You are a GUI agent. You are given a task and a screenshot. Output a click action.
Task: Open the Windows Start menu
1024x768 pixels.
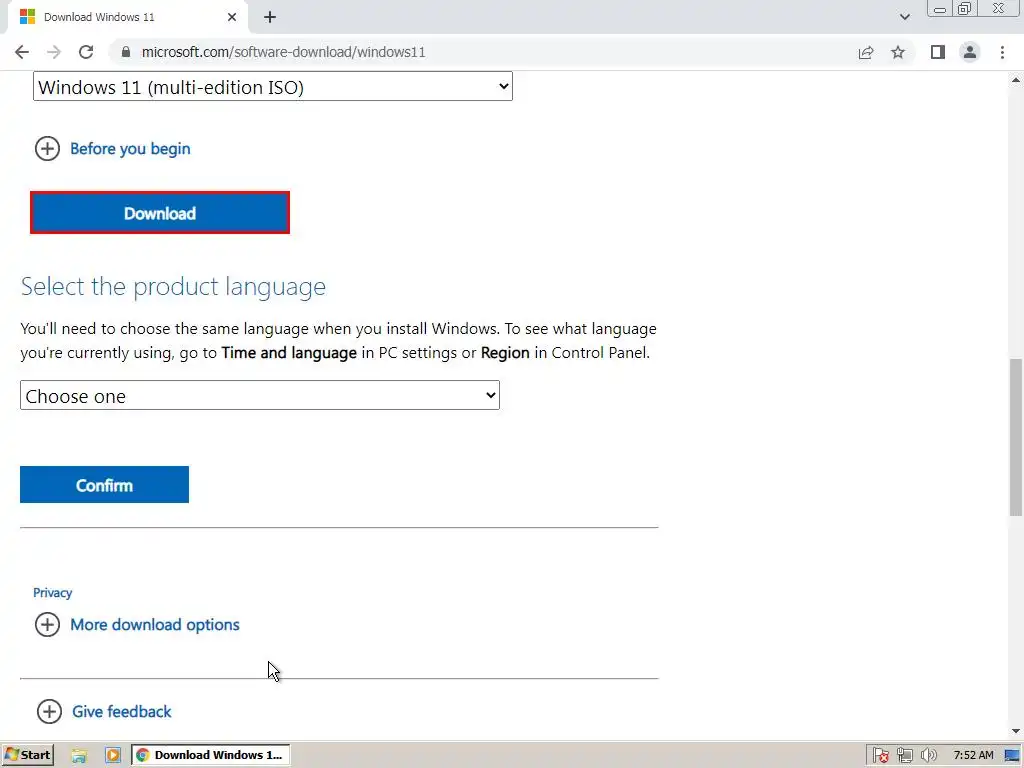27,756
